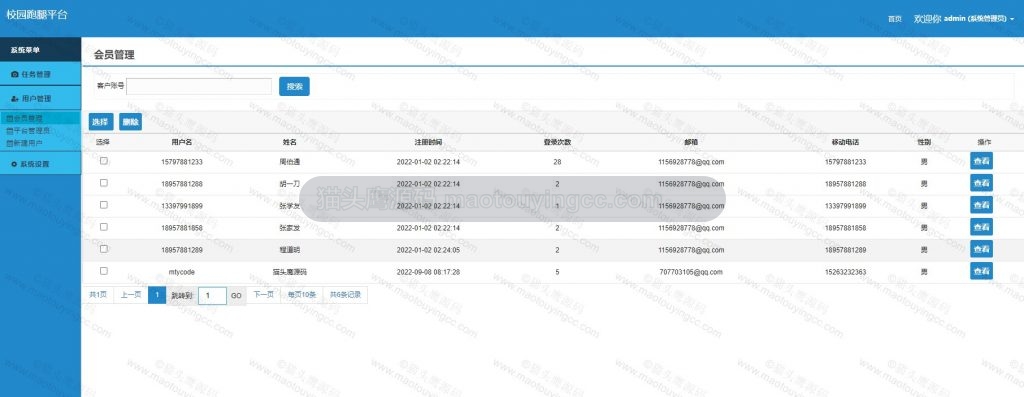Select 平台管理员 in the sidebar submenu
The width and height of the screenshot is (1024, 397).
point(28,131)
